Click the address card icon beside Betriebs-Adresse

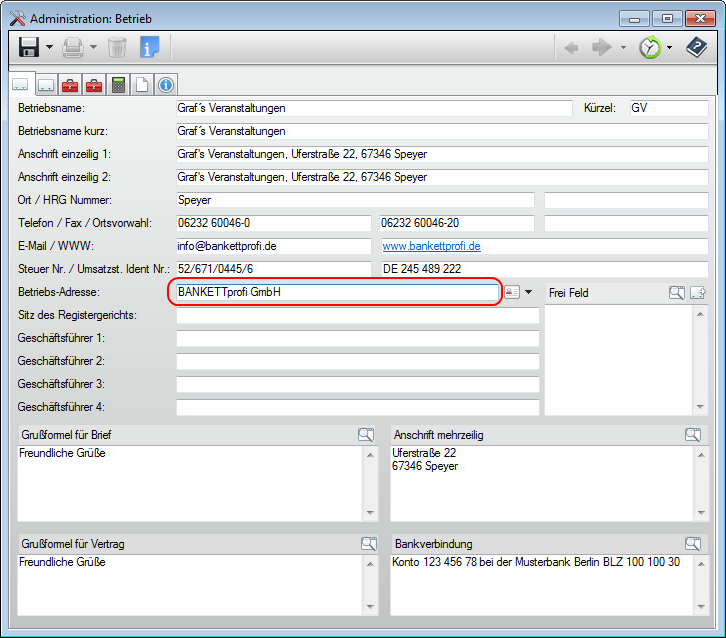click(512, 292)
